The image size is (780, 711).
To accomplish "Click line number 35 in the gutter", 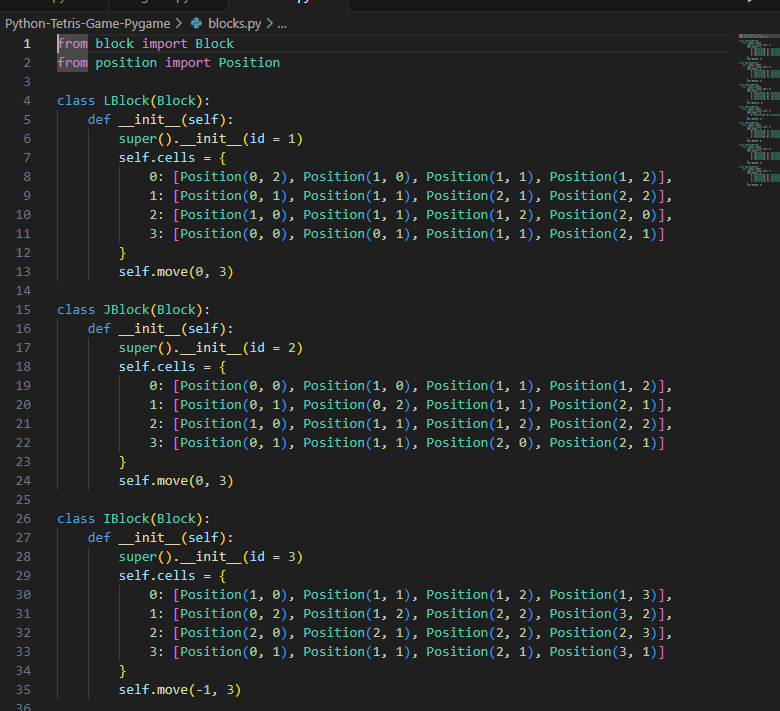I will (x=24, y=690).
